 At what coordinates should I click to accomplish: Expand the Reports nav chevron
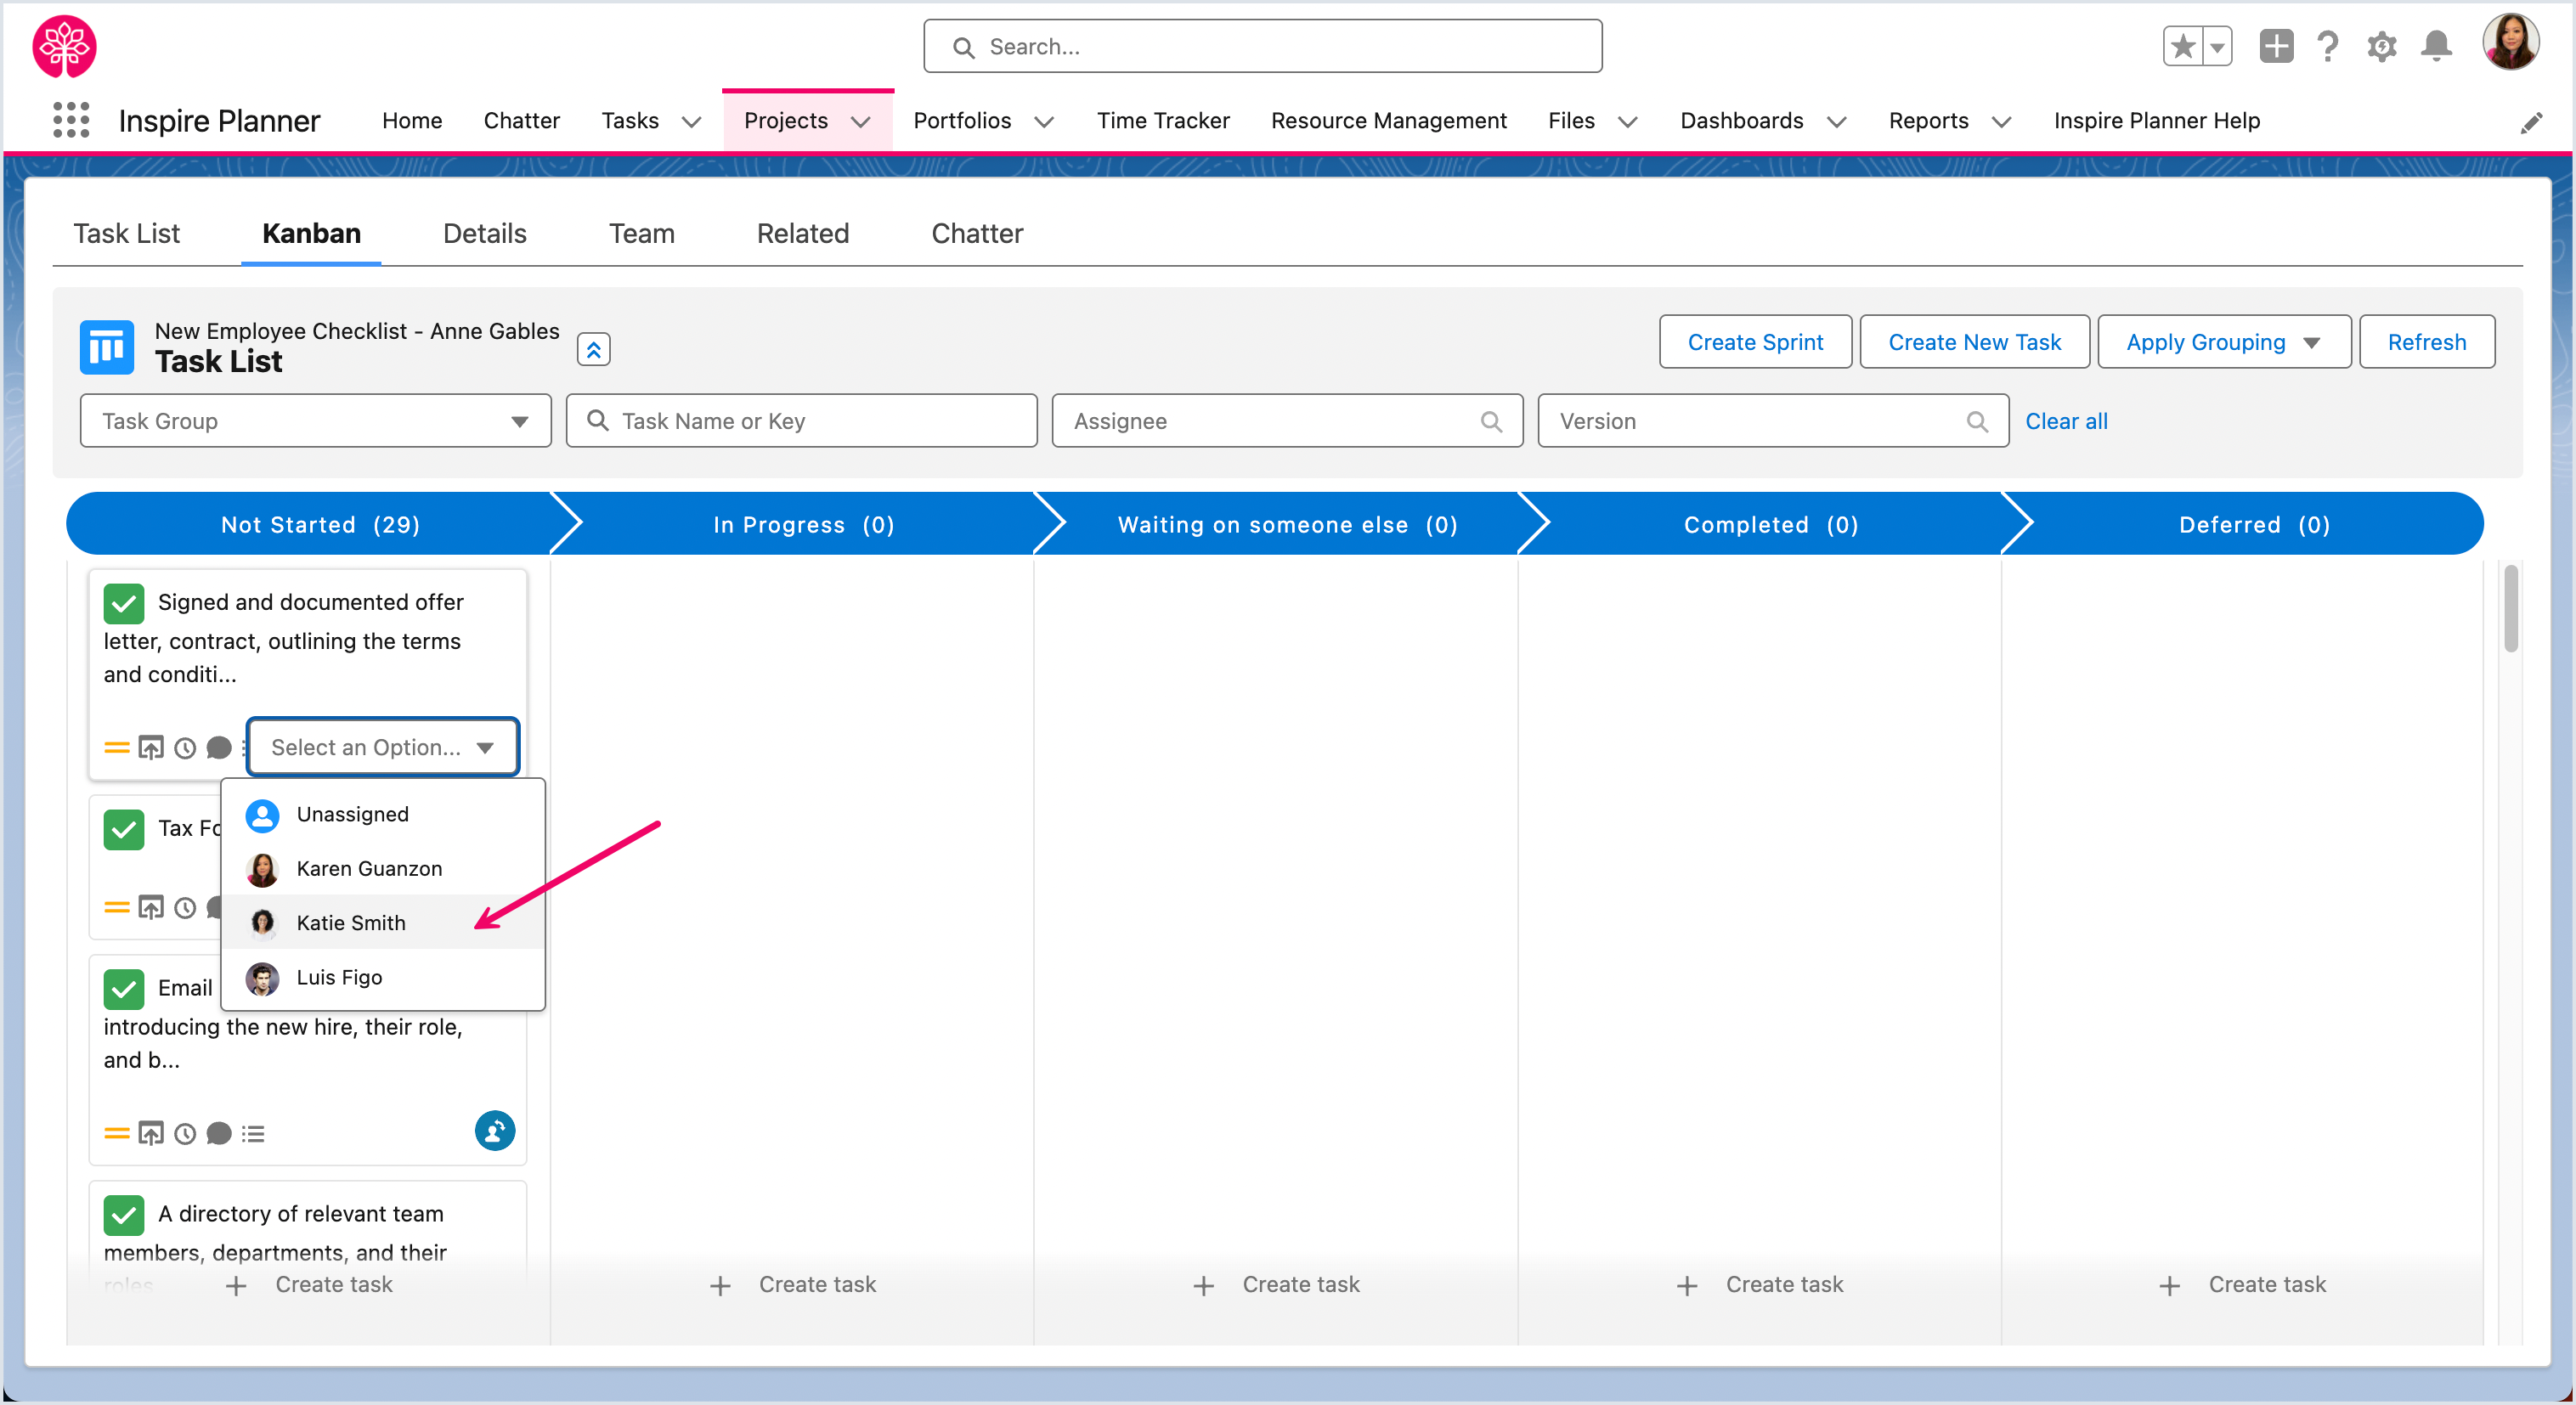2001,122
